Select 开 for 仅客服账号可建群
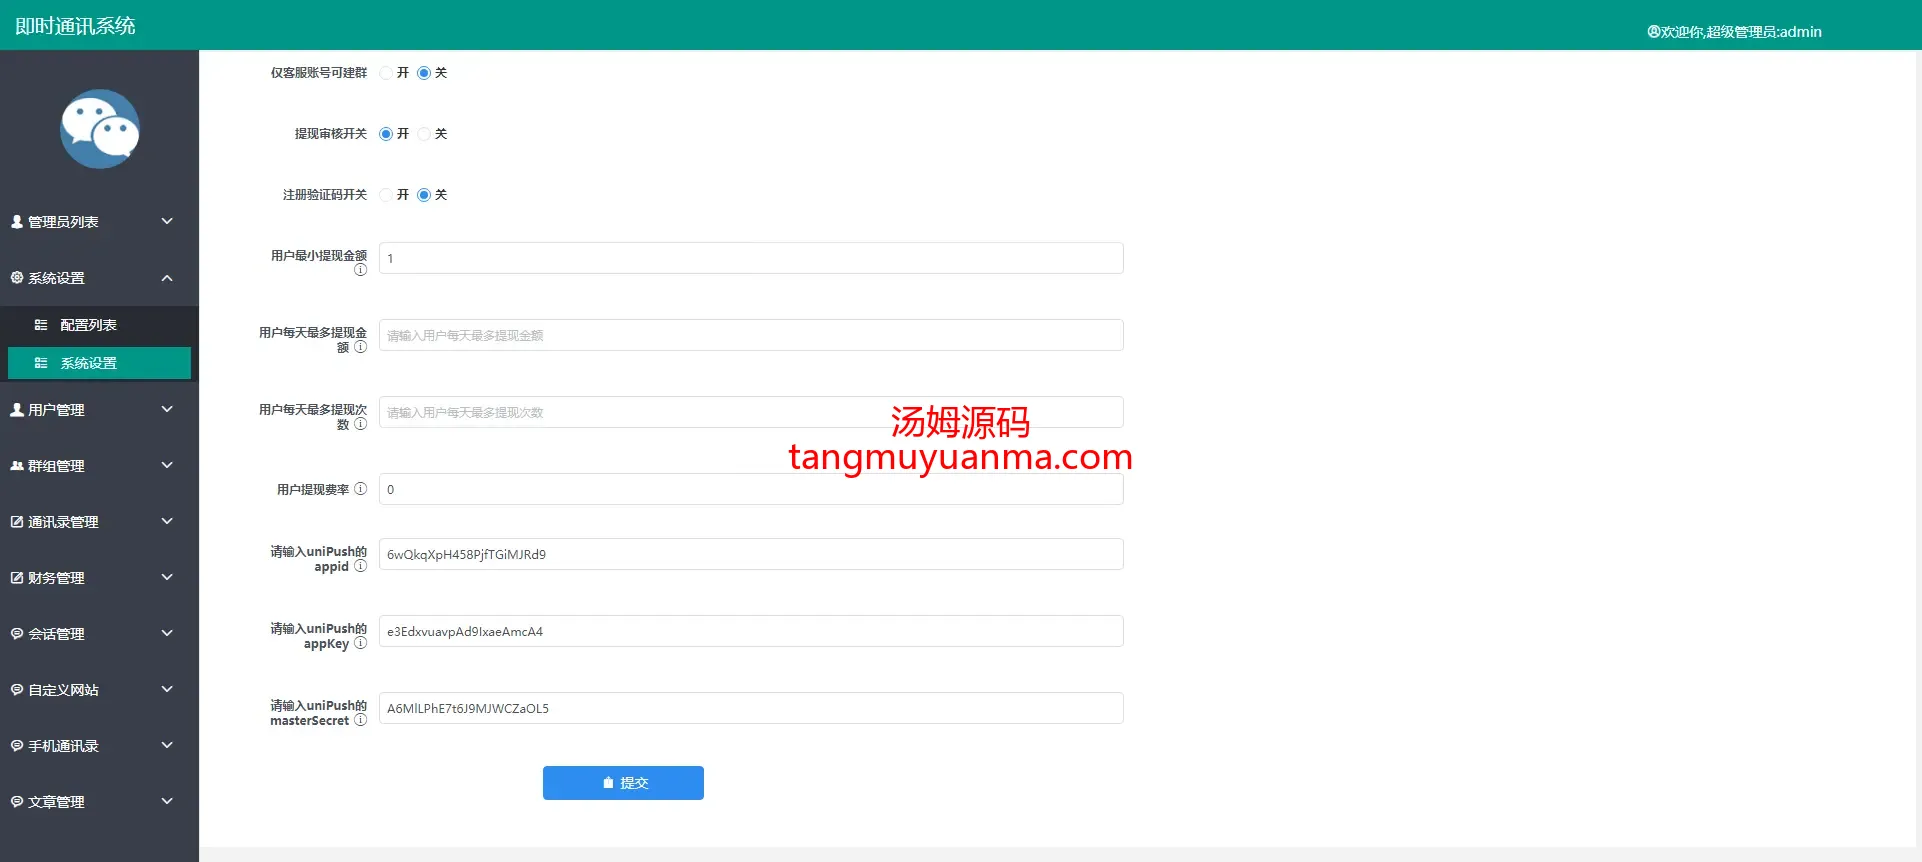Screen dimensions: 1922x862 386,73
